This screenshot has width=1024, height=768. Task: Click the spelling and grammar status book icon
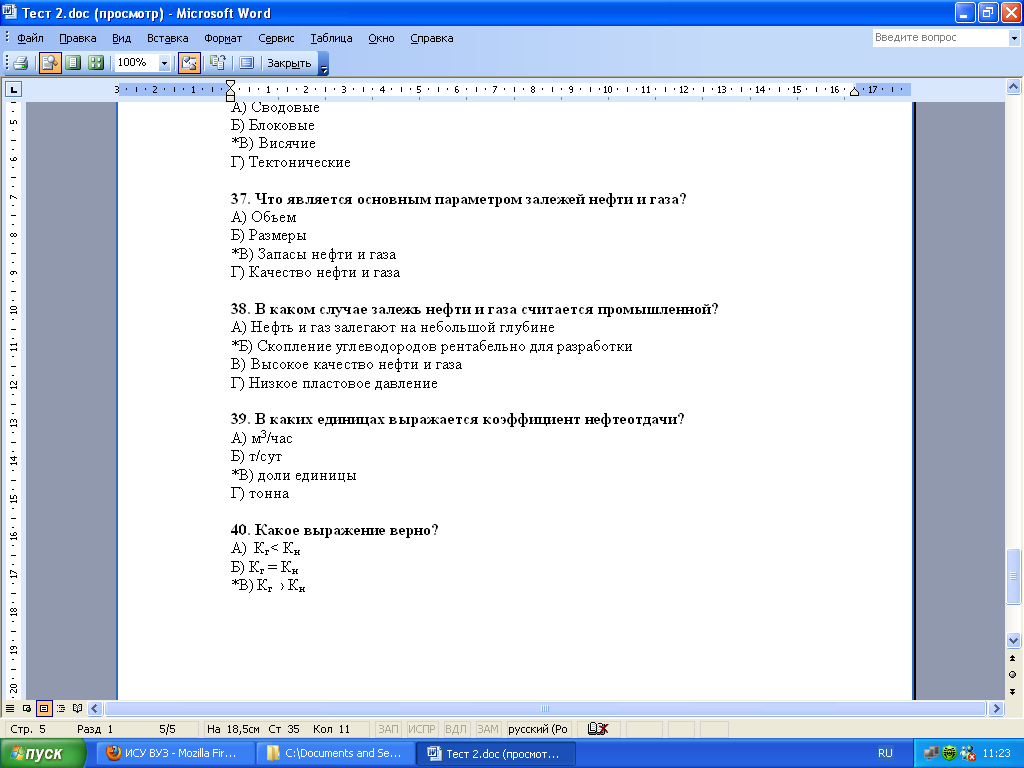point(598,729)
